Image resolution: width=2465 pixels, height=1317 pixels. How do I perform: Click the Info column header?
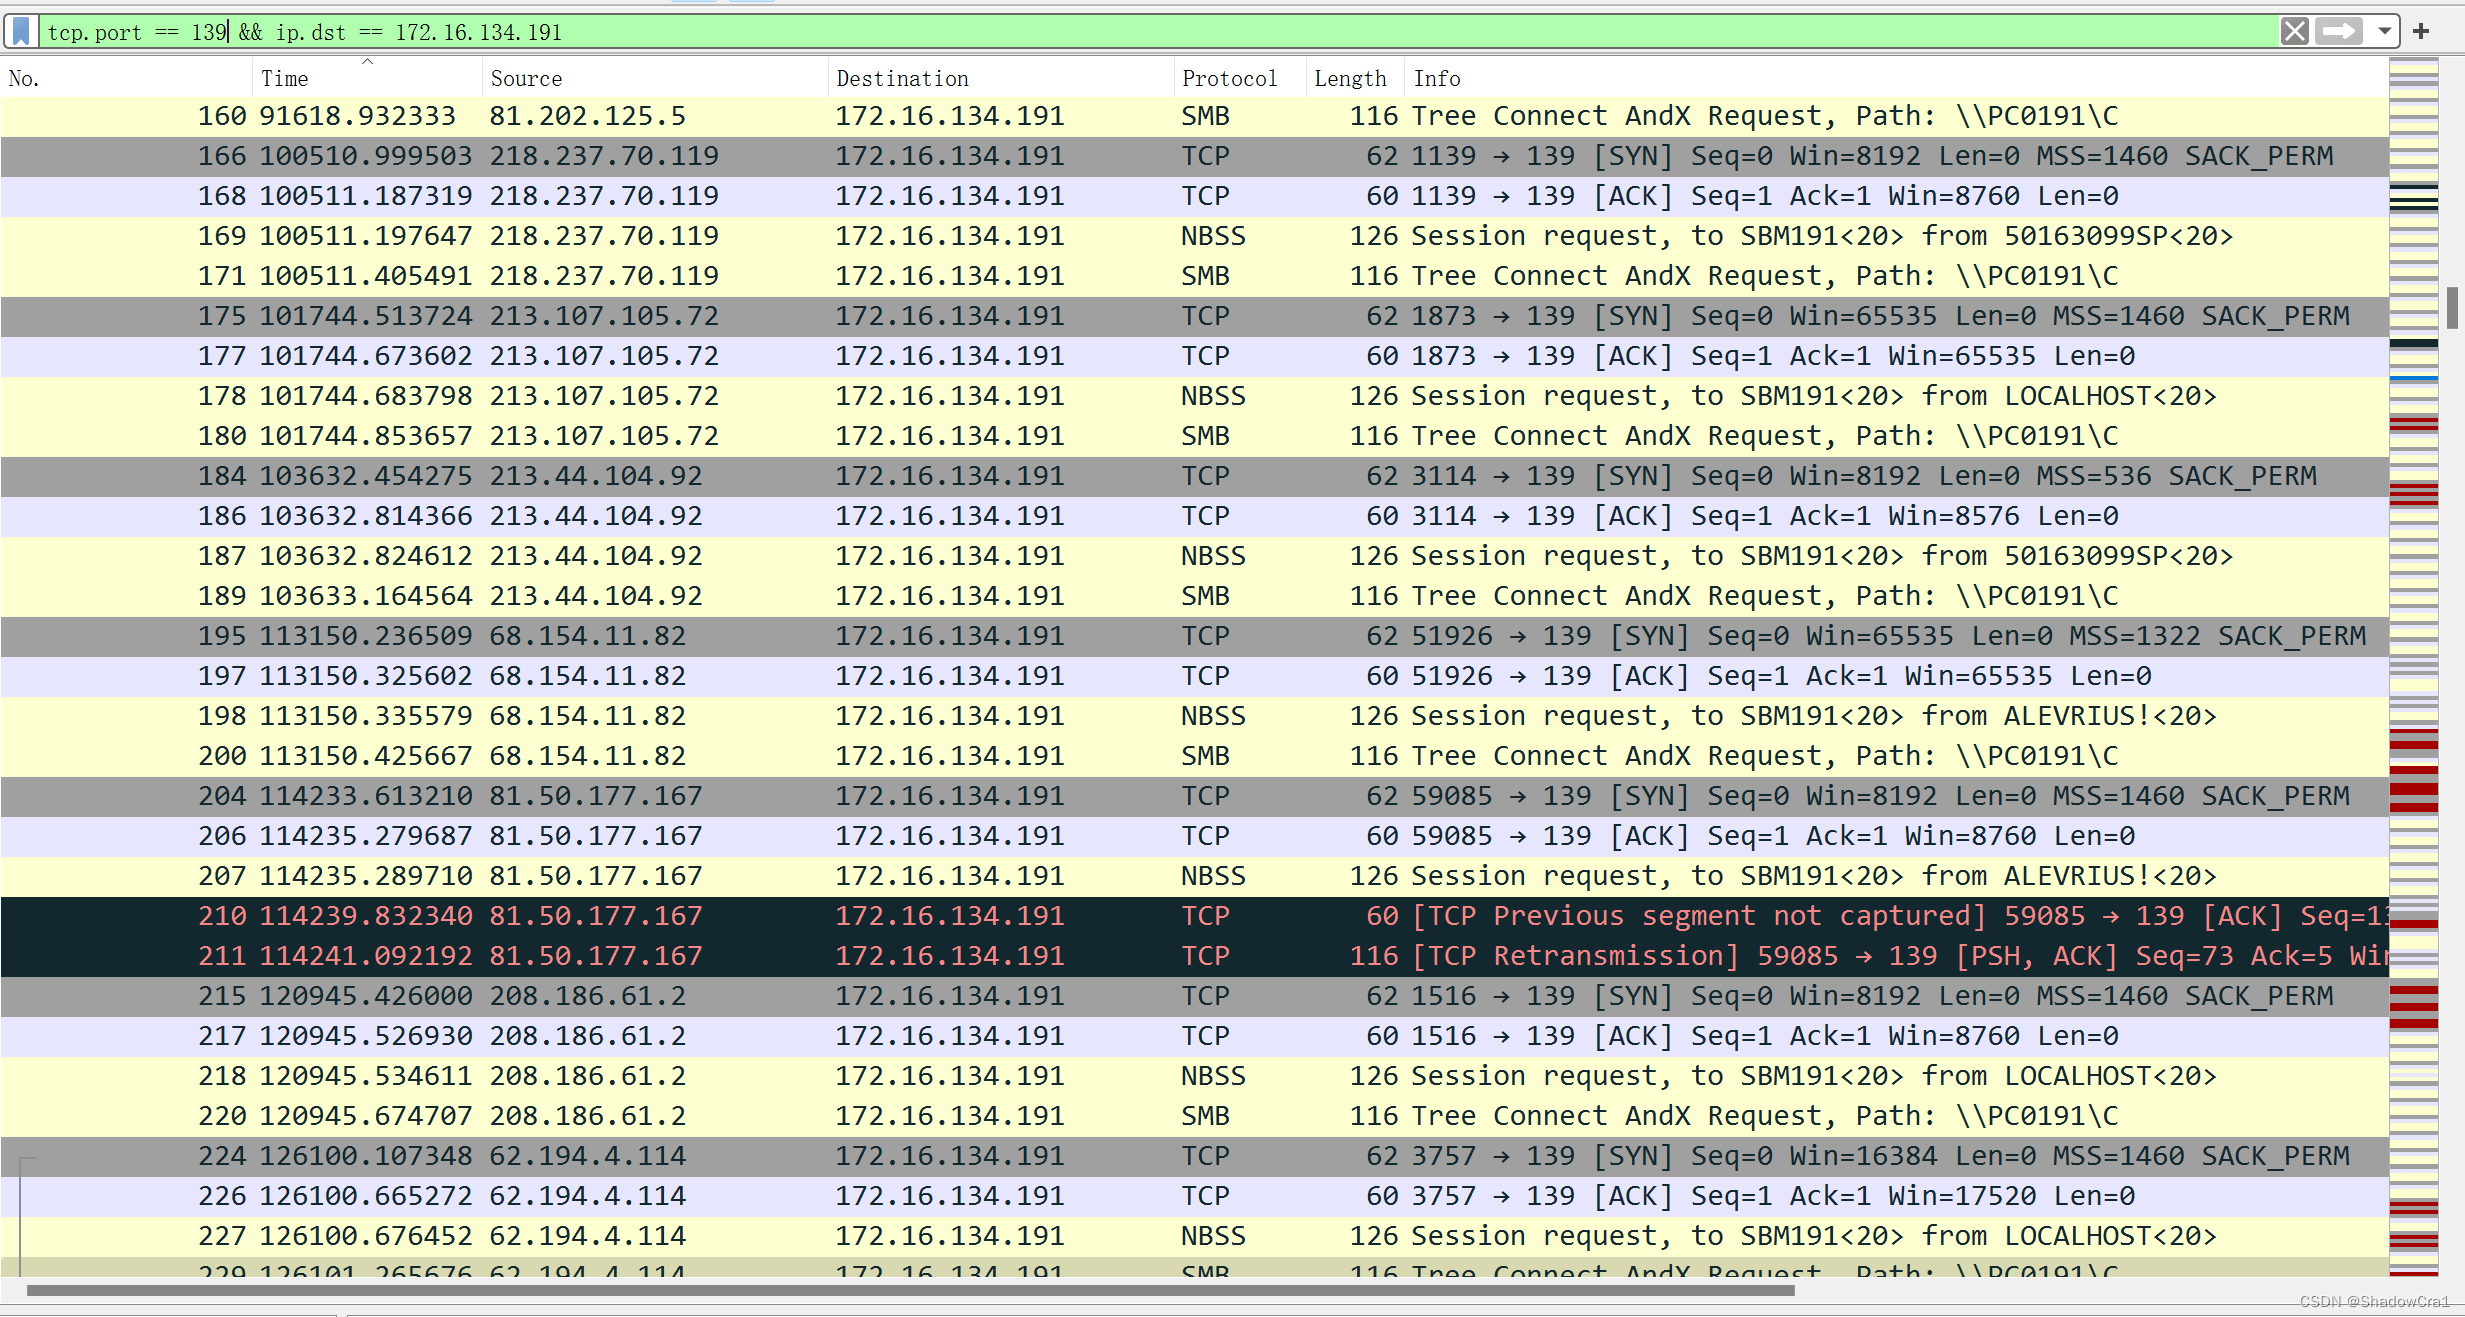[1896, 78]
